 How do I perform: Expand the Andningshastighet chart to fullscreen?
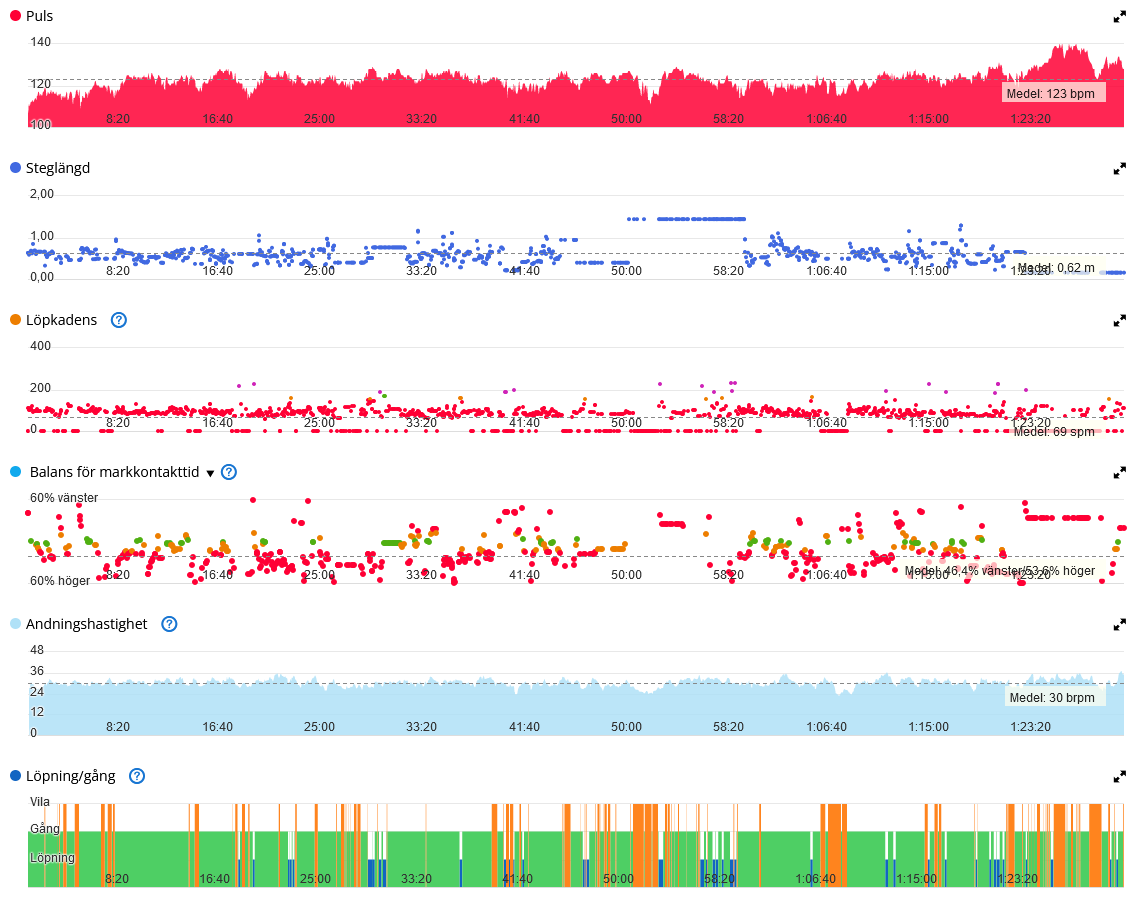[1119, 624]
